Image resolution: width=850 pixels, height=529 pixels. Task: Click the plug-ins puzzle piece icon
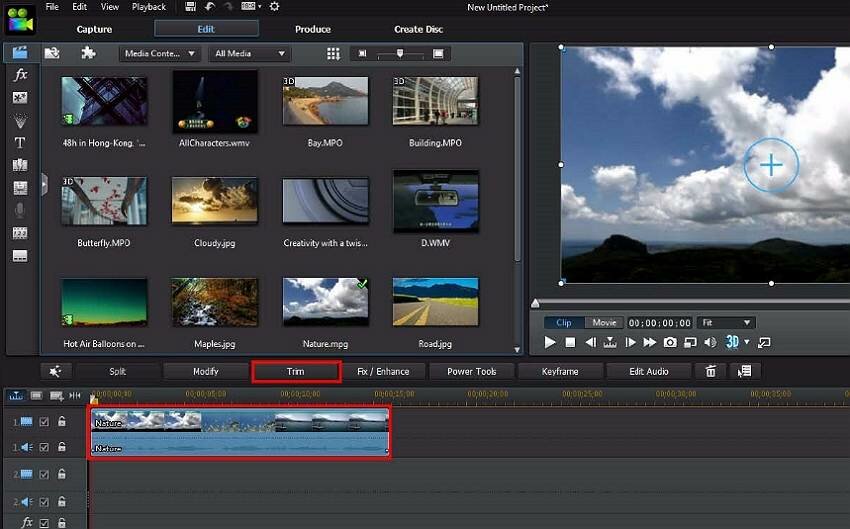pyautogui.click(x=88, y=53)
